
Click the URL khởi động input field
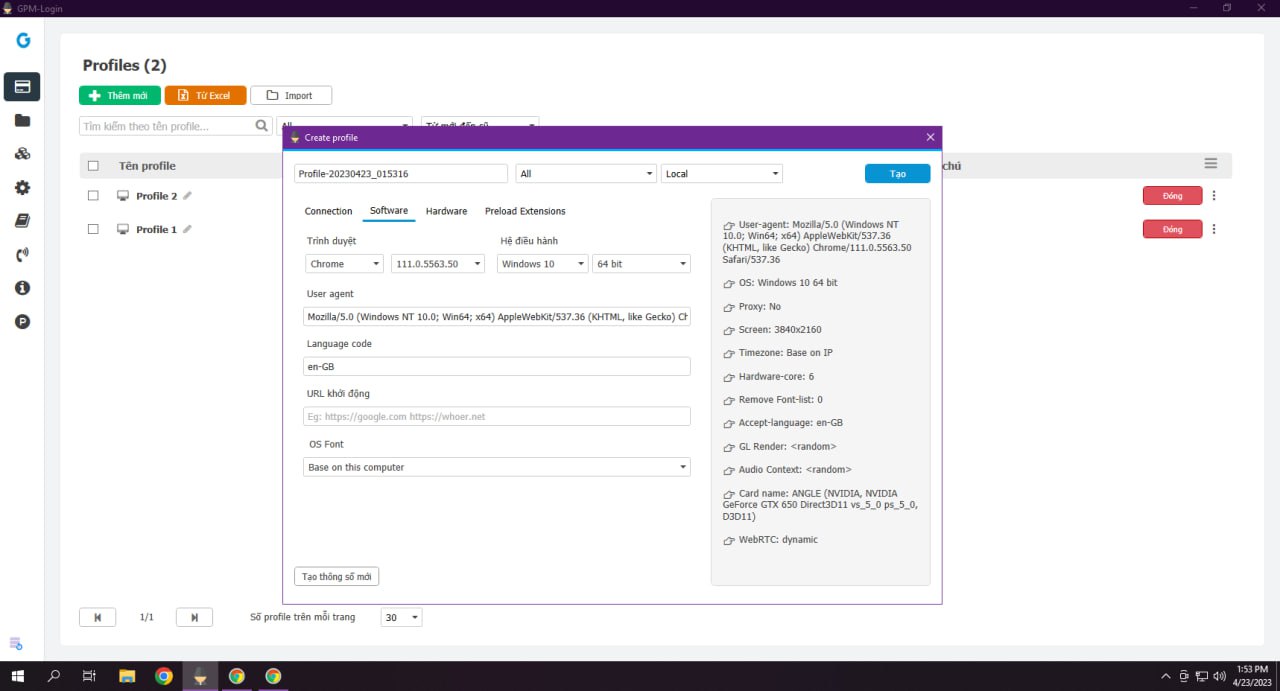(497, 416)
